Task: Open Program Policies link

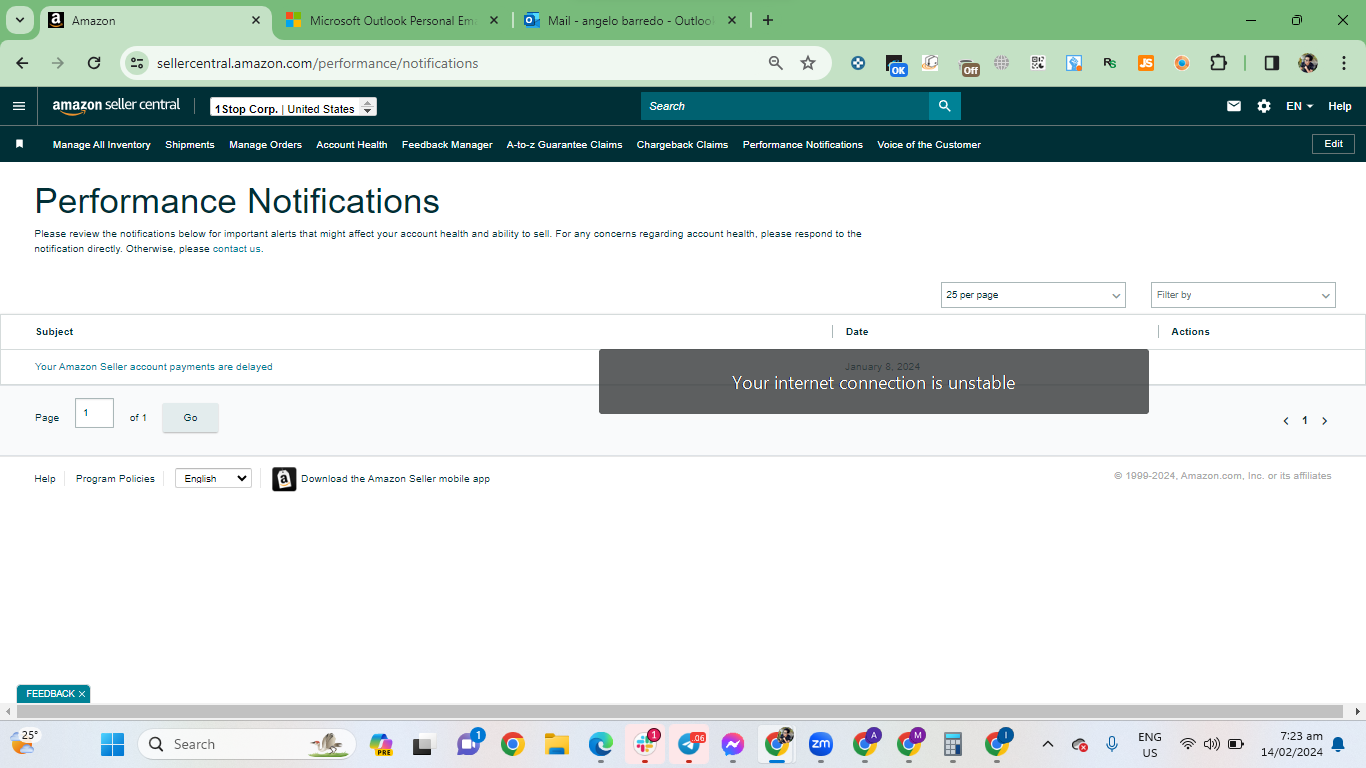Action: (115, 479)
